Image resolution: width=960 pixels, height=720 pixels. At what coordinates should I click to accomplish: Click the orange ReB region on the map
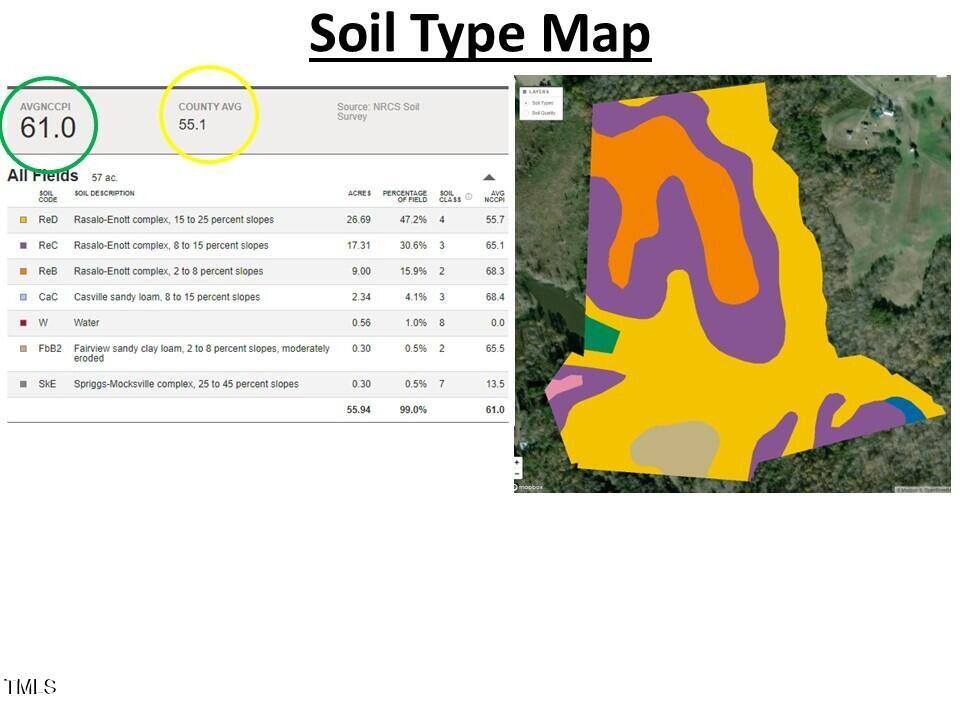click(700, 200)
